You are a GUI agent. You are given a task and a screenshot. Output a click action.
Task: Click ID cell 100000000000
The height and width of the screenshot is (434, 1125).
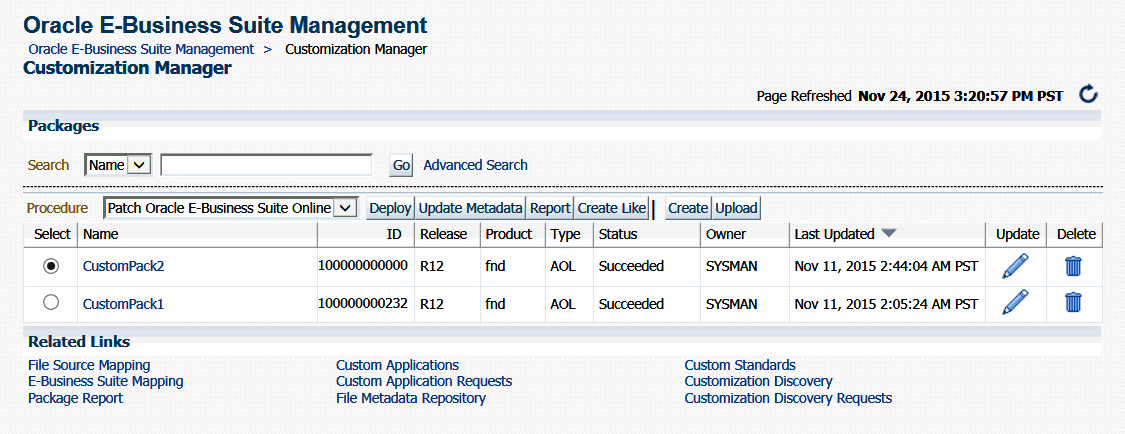363,265
